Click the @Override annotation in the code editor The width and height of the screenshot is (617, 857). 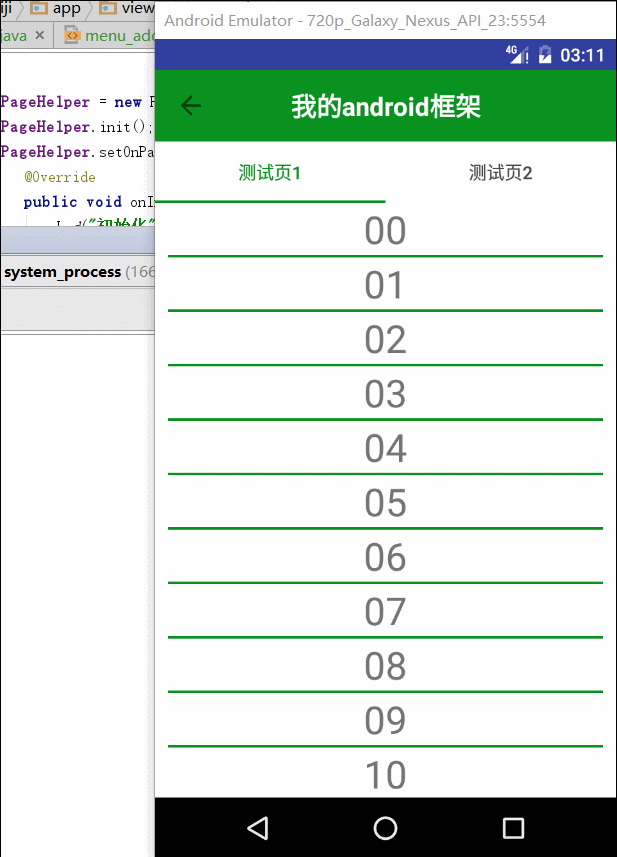(x=60, y=177)
